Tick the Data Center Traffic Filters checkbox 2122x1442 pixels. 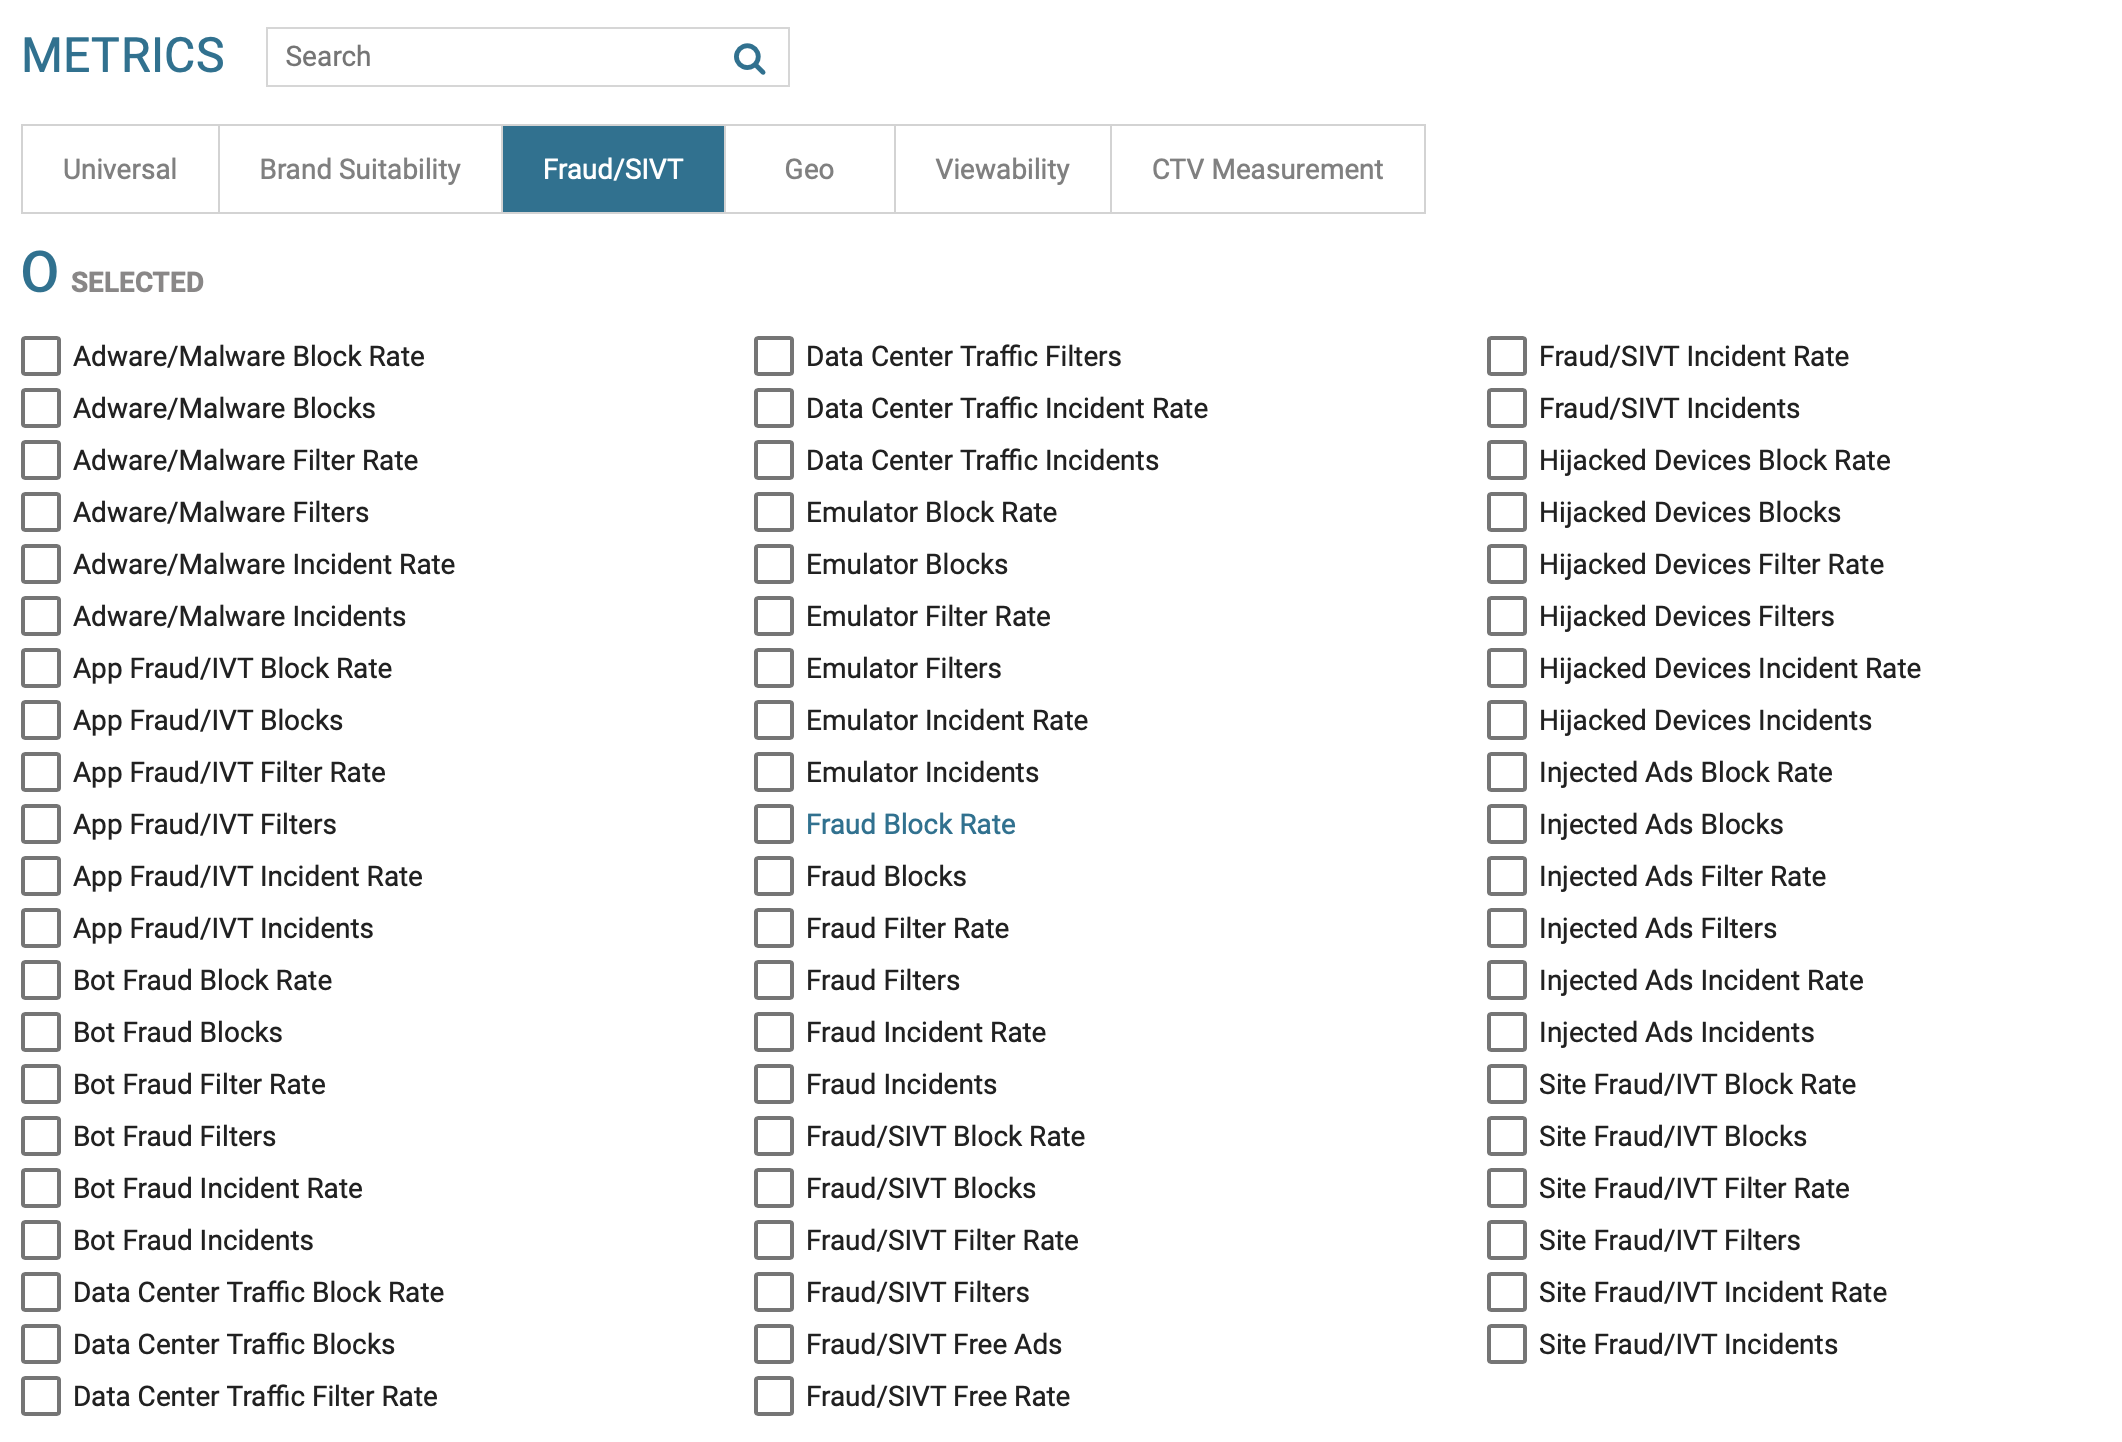(774, 356)
